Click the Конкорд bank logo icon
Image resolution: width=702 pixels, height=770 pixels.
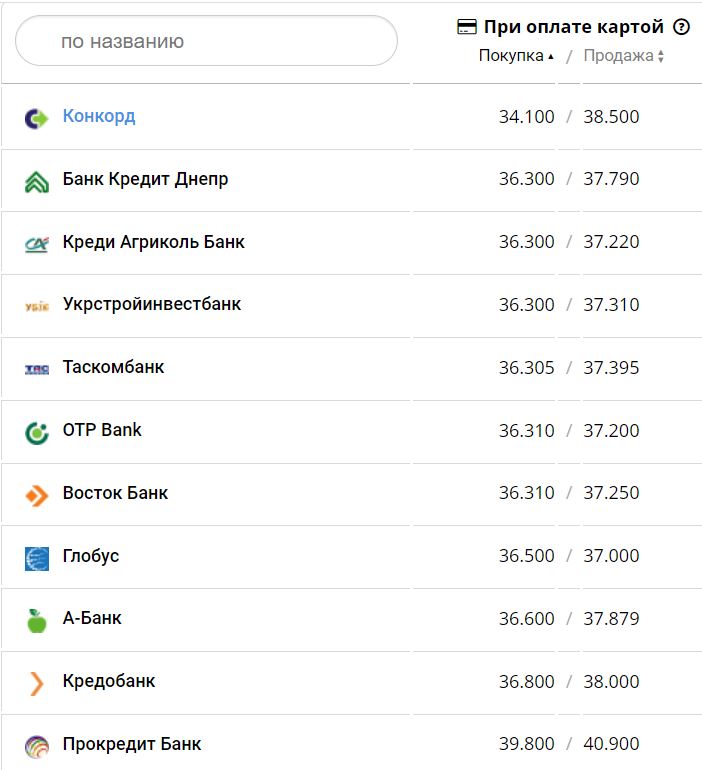(37, 118)
